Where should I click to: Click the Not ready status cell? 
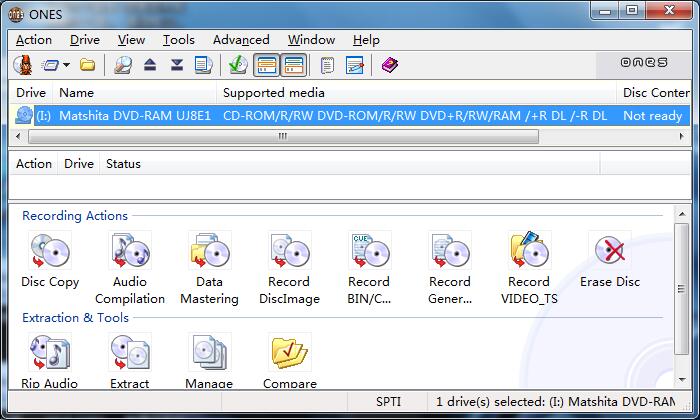(x=653, y=116)
